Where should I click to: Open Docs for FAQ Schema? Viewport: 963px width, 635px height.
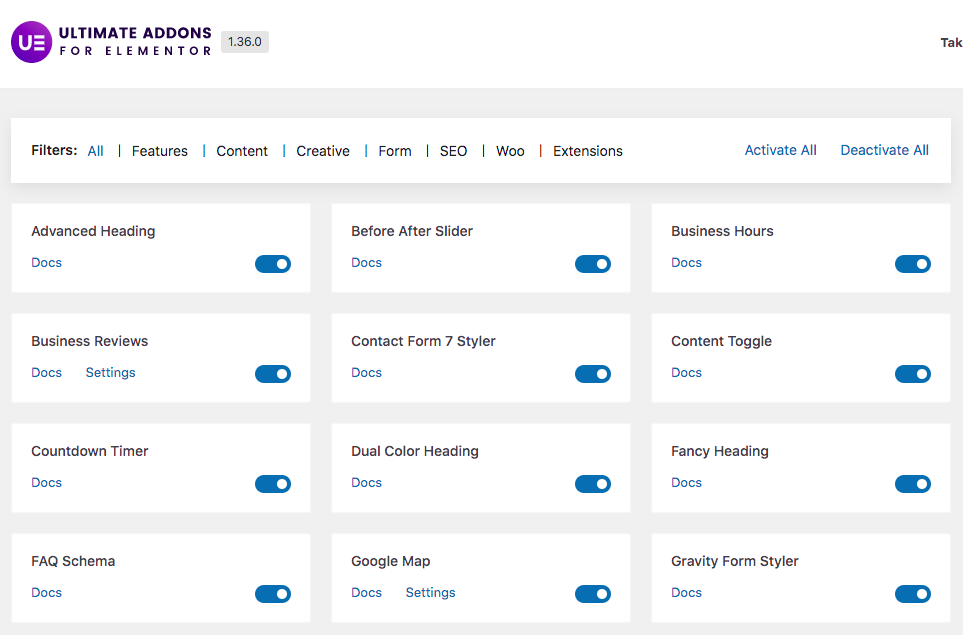click(46, 593)
